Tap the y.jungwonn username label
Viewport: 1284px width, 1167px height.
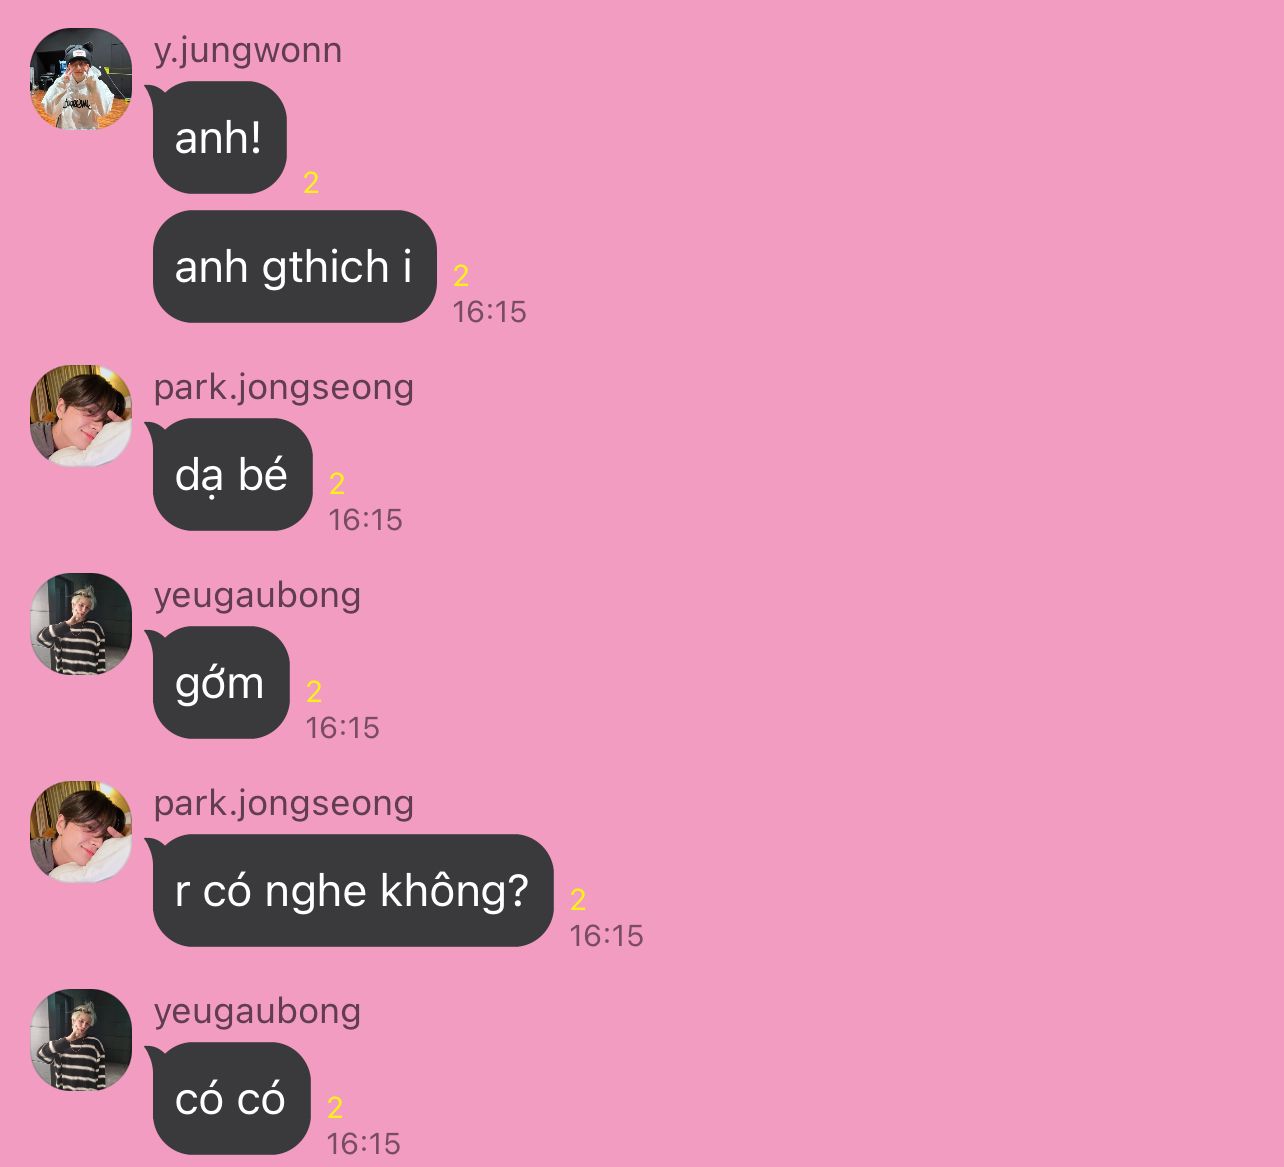click(248, 51)
